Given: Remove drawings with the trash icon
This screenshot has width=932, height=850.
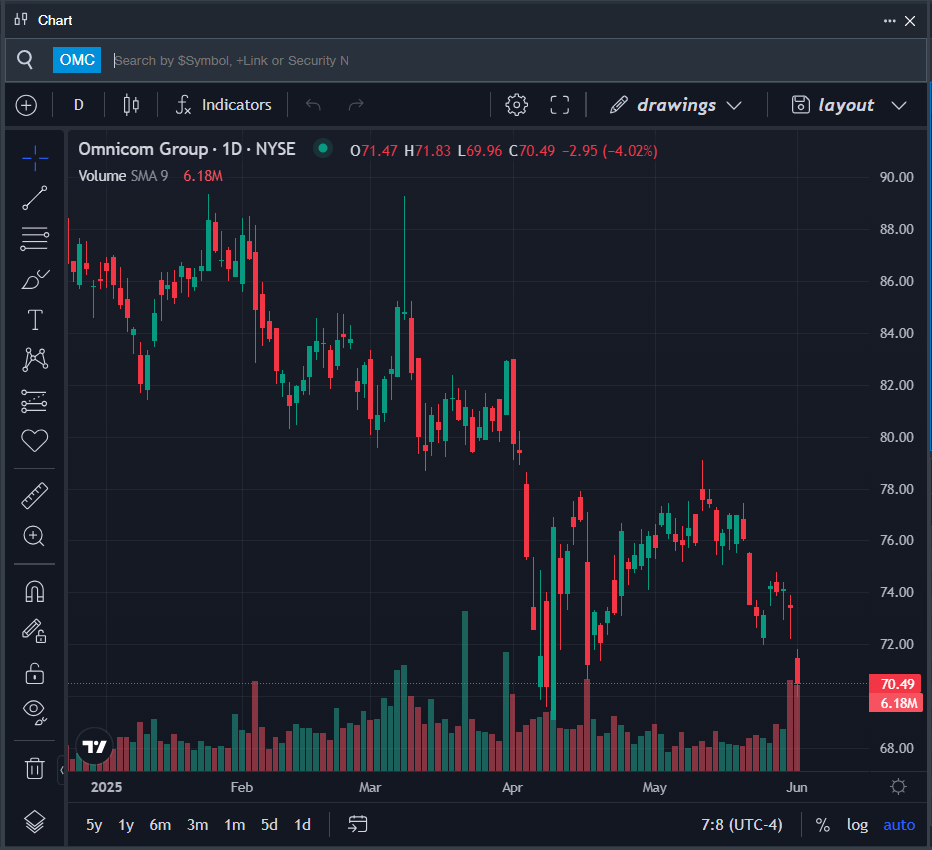Looking at the screenshot, I should click(x=34, y=768).
